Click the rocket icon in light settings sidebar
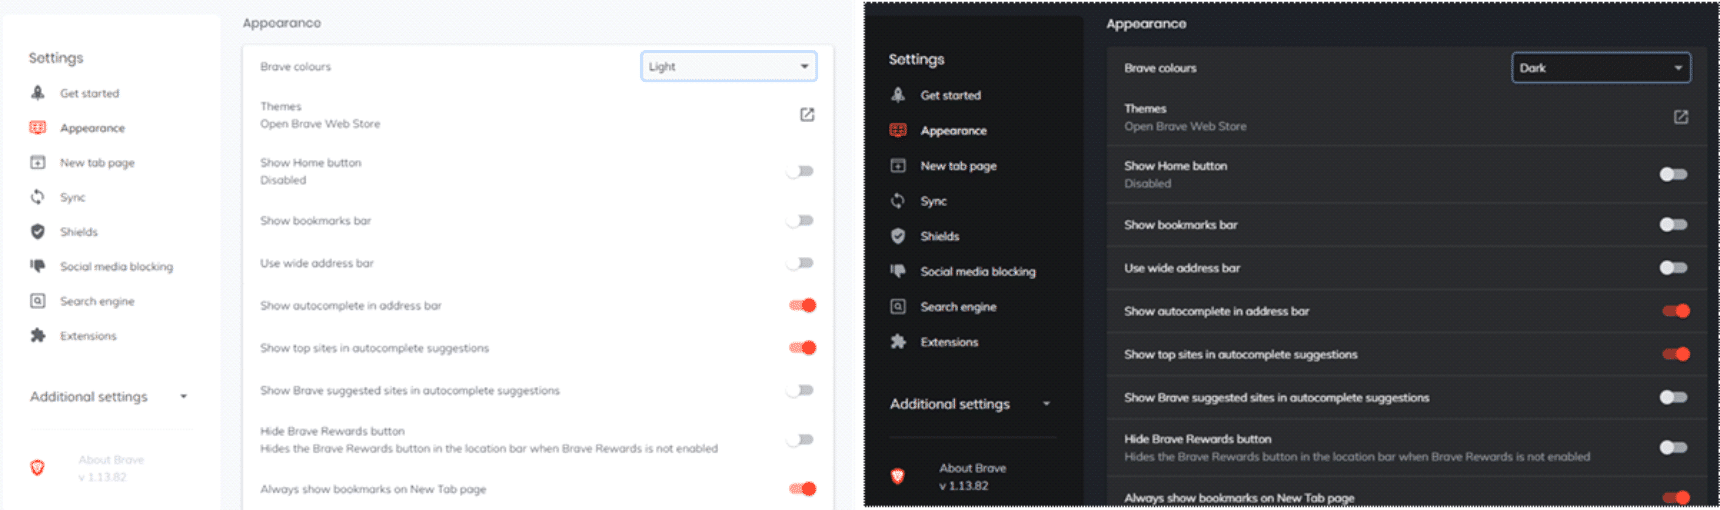Viewport: 1720px width, 510px height. click(38, 93)
